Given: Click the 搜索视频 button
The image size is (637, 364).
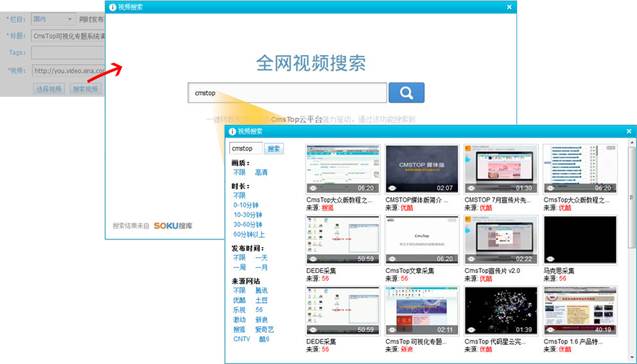Looking at the screenshot, I should 85,89.
